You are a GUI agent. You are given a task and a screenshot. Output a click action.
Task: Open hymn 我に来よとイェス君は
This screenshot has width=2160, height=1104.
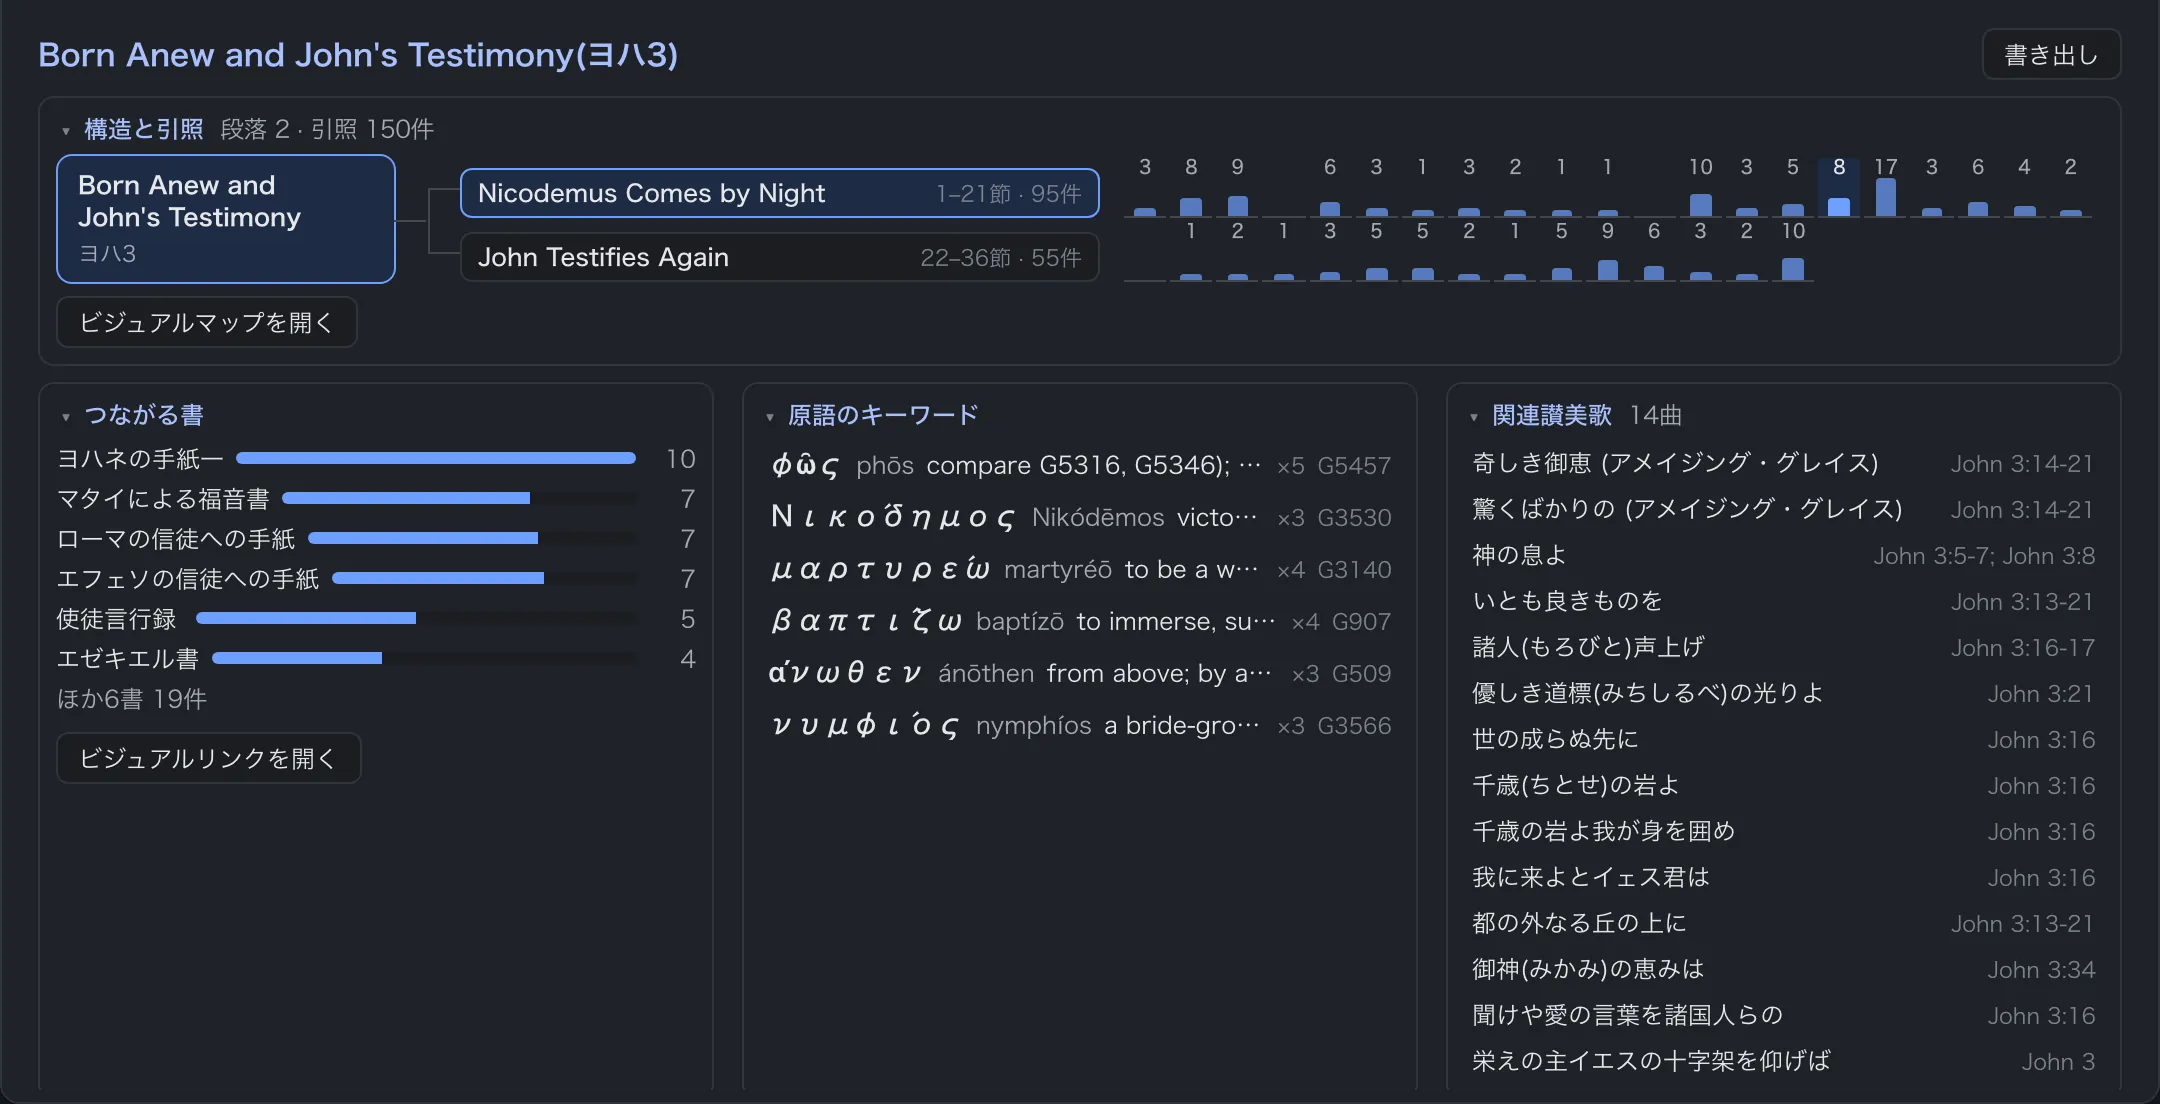1783,877
